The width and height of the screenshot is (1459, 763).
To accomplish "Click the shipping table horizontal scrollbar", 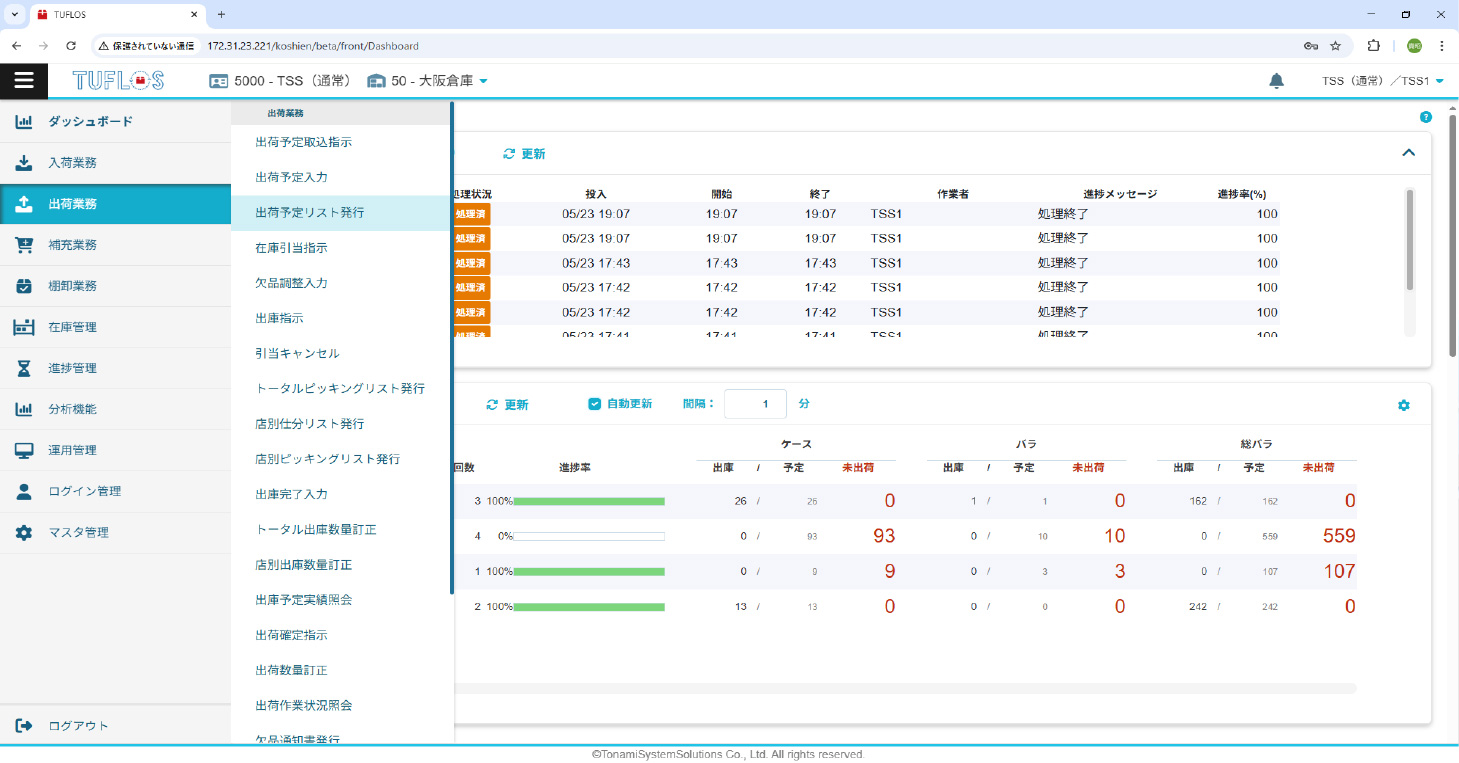I will pyautogui.click(x=905, y=688).
